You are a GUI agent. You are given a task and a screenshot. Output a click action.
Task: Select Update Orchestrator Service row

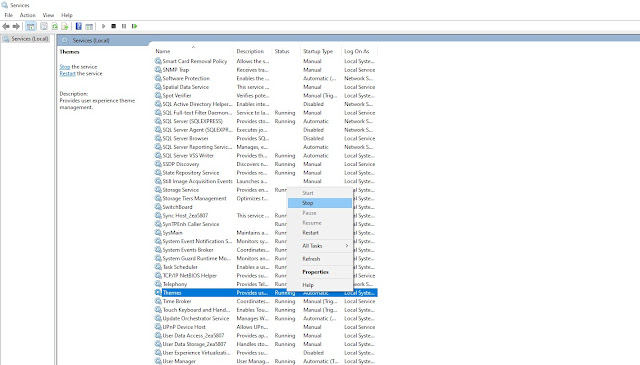coord(265,318)
